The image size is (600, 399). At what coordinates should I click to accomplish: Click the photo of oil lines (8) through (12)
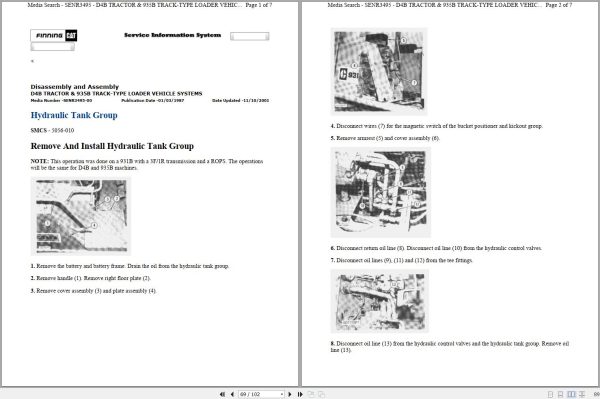coord(381,192)
